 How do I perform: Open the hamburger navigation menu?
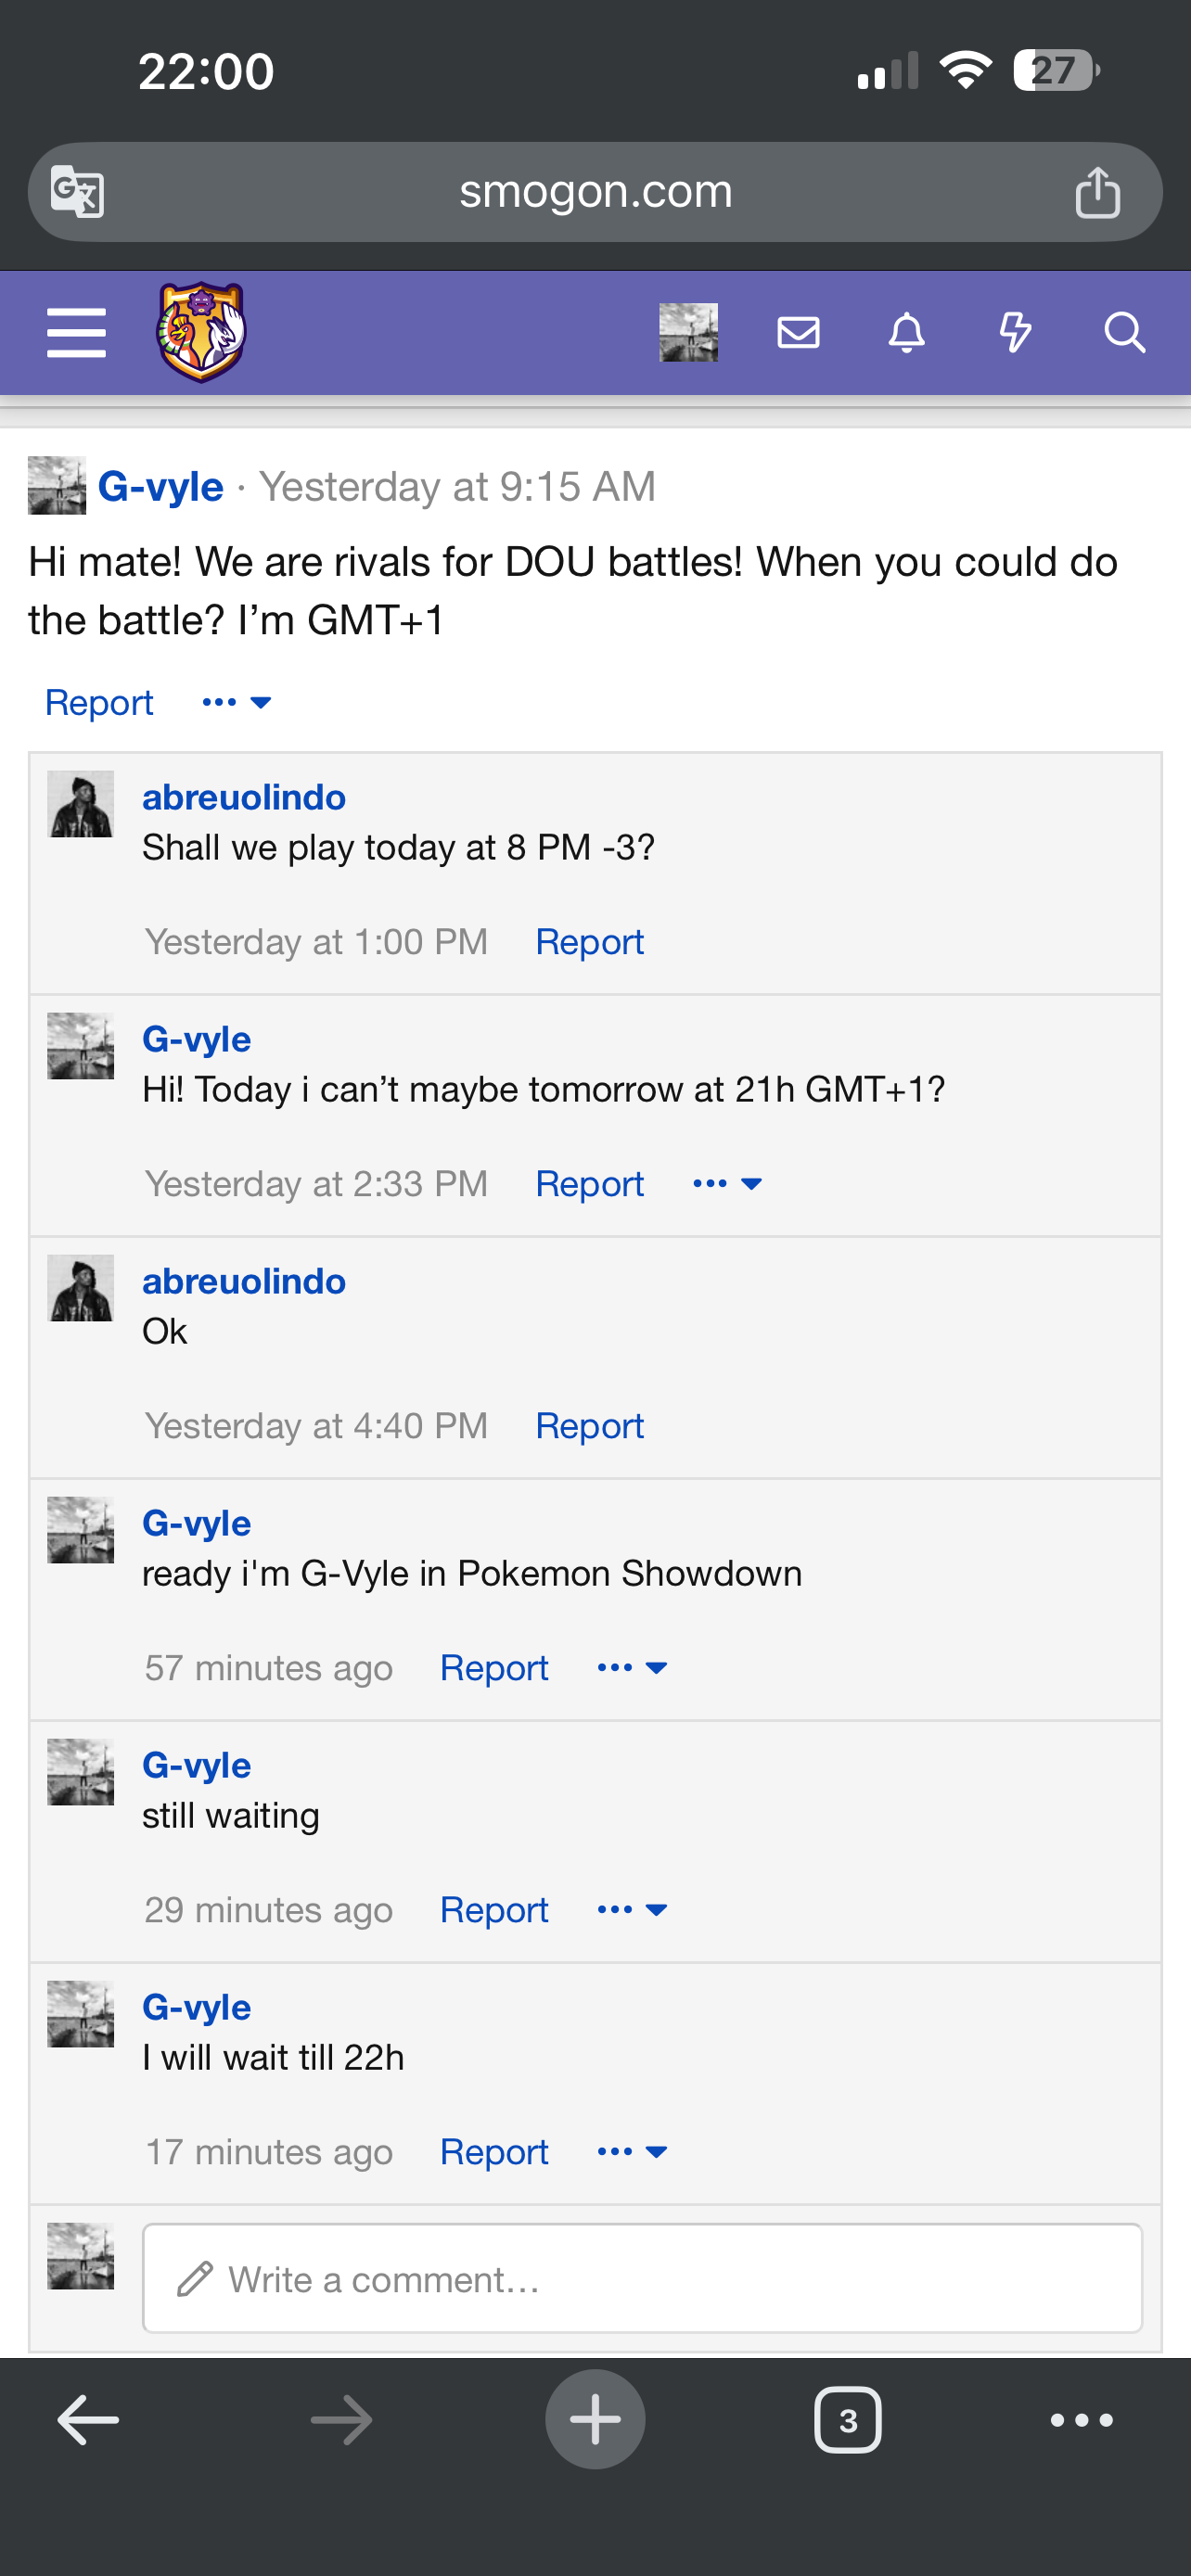pos(76,332)
